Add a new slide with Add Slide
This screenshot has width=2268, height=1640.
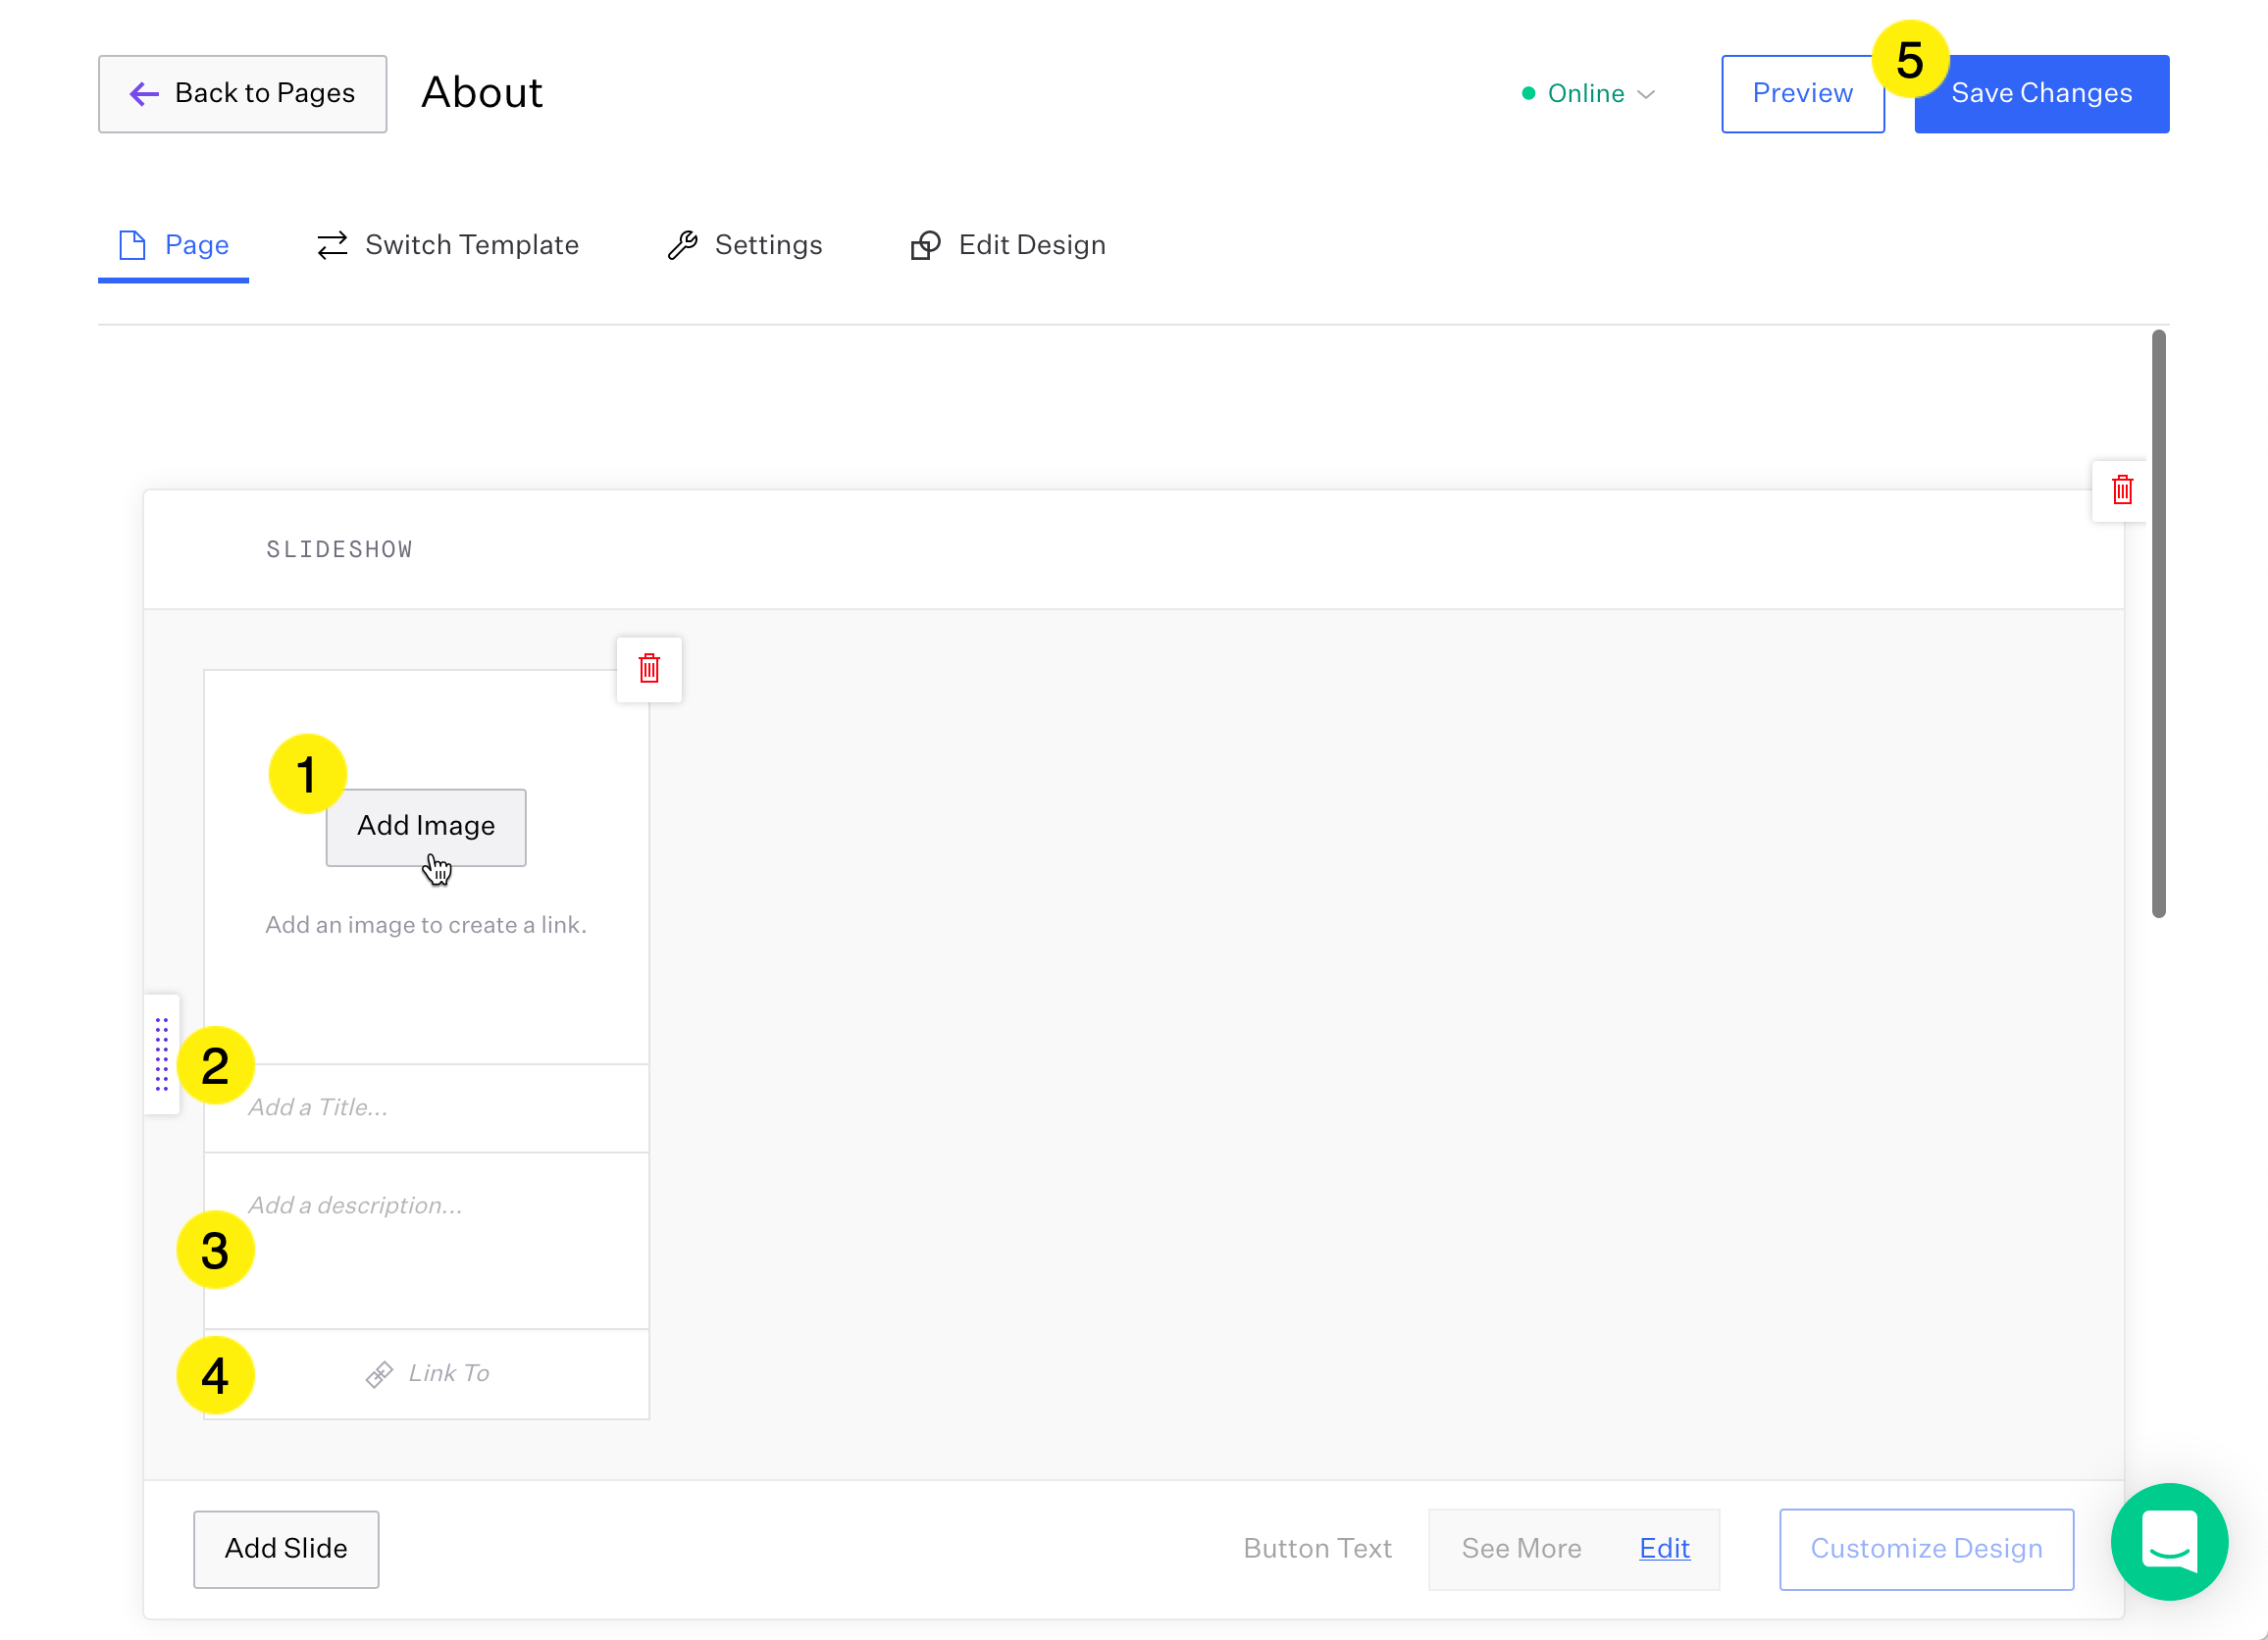(286, 1548)
